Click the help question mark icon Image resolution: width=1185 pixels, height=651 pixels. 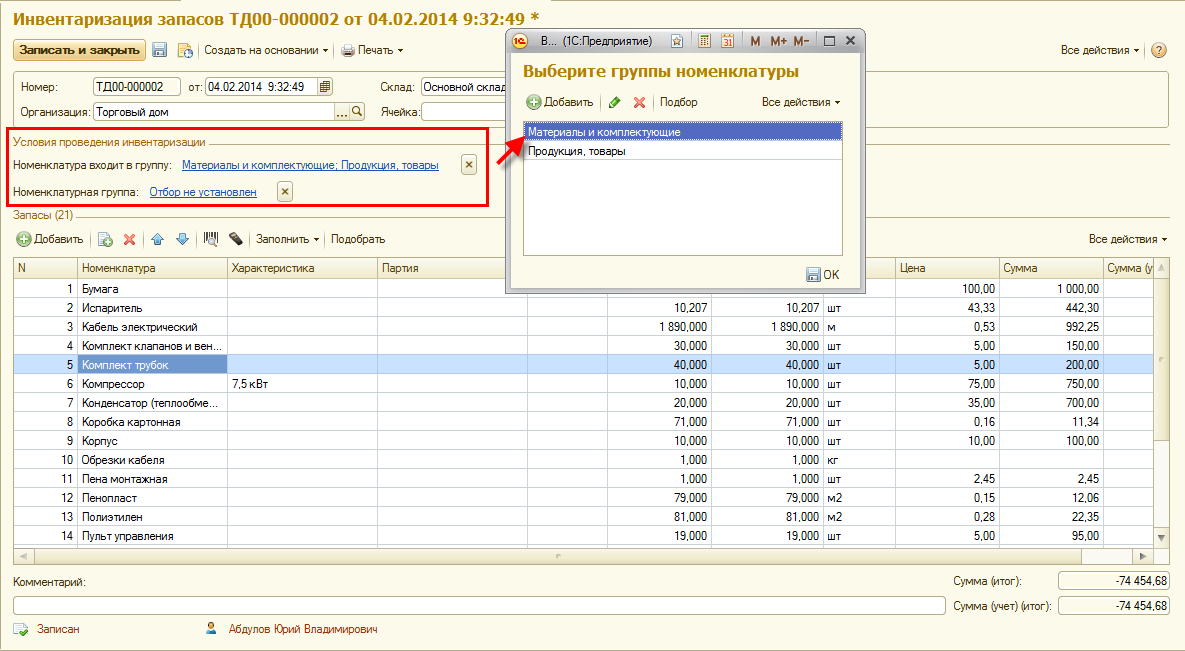tap(1159, 50)
